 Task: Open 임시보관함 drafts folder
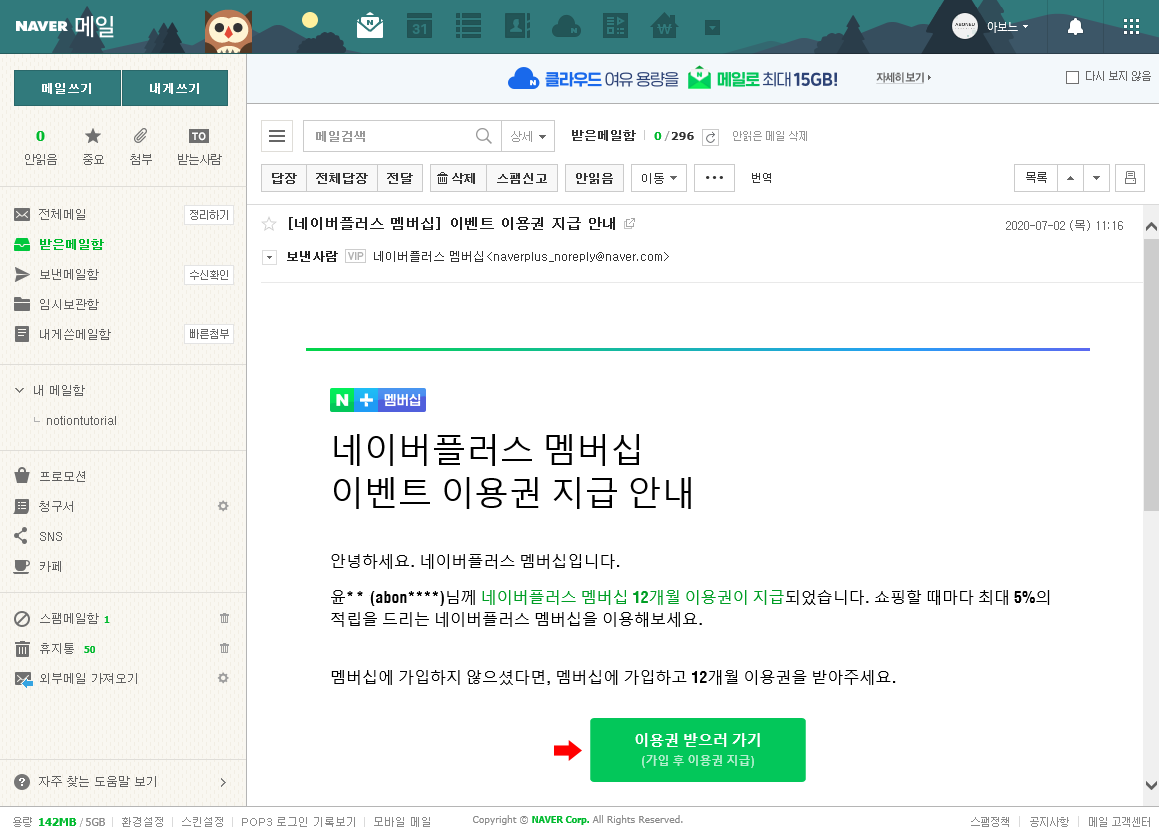click(69, 304)
